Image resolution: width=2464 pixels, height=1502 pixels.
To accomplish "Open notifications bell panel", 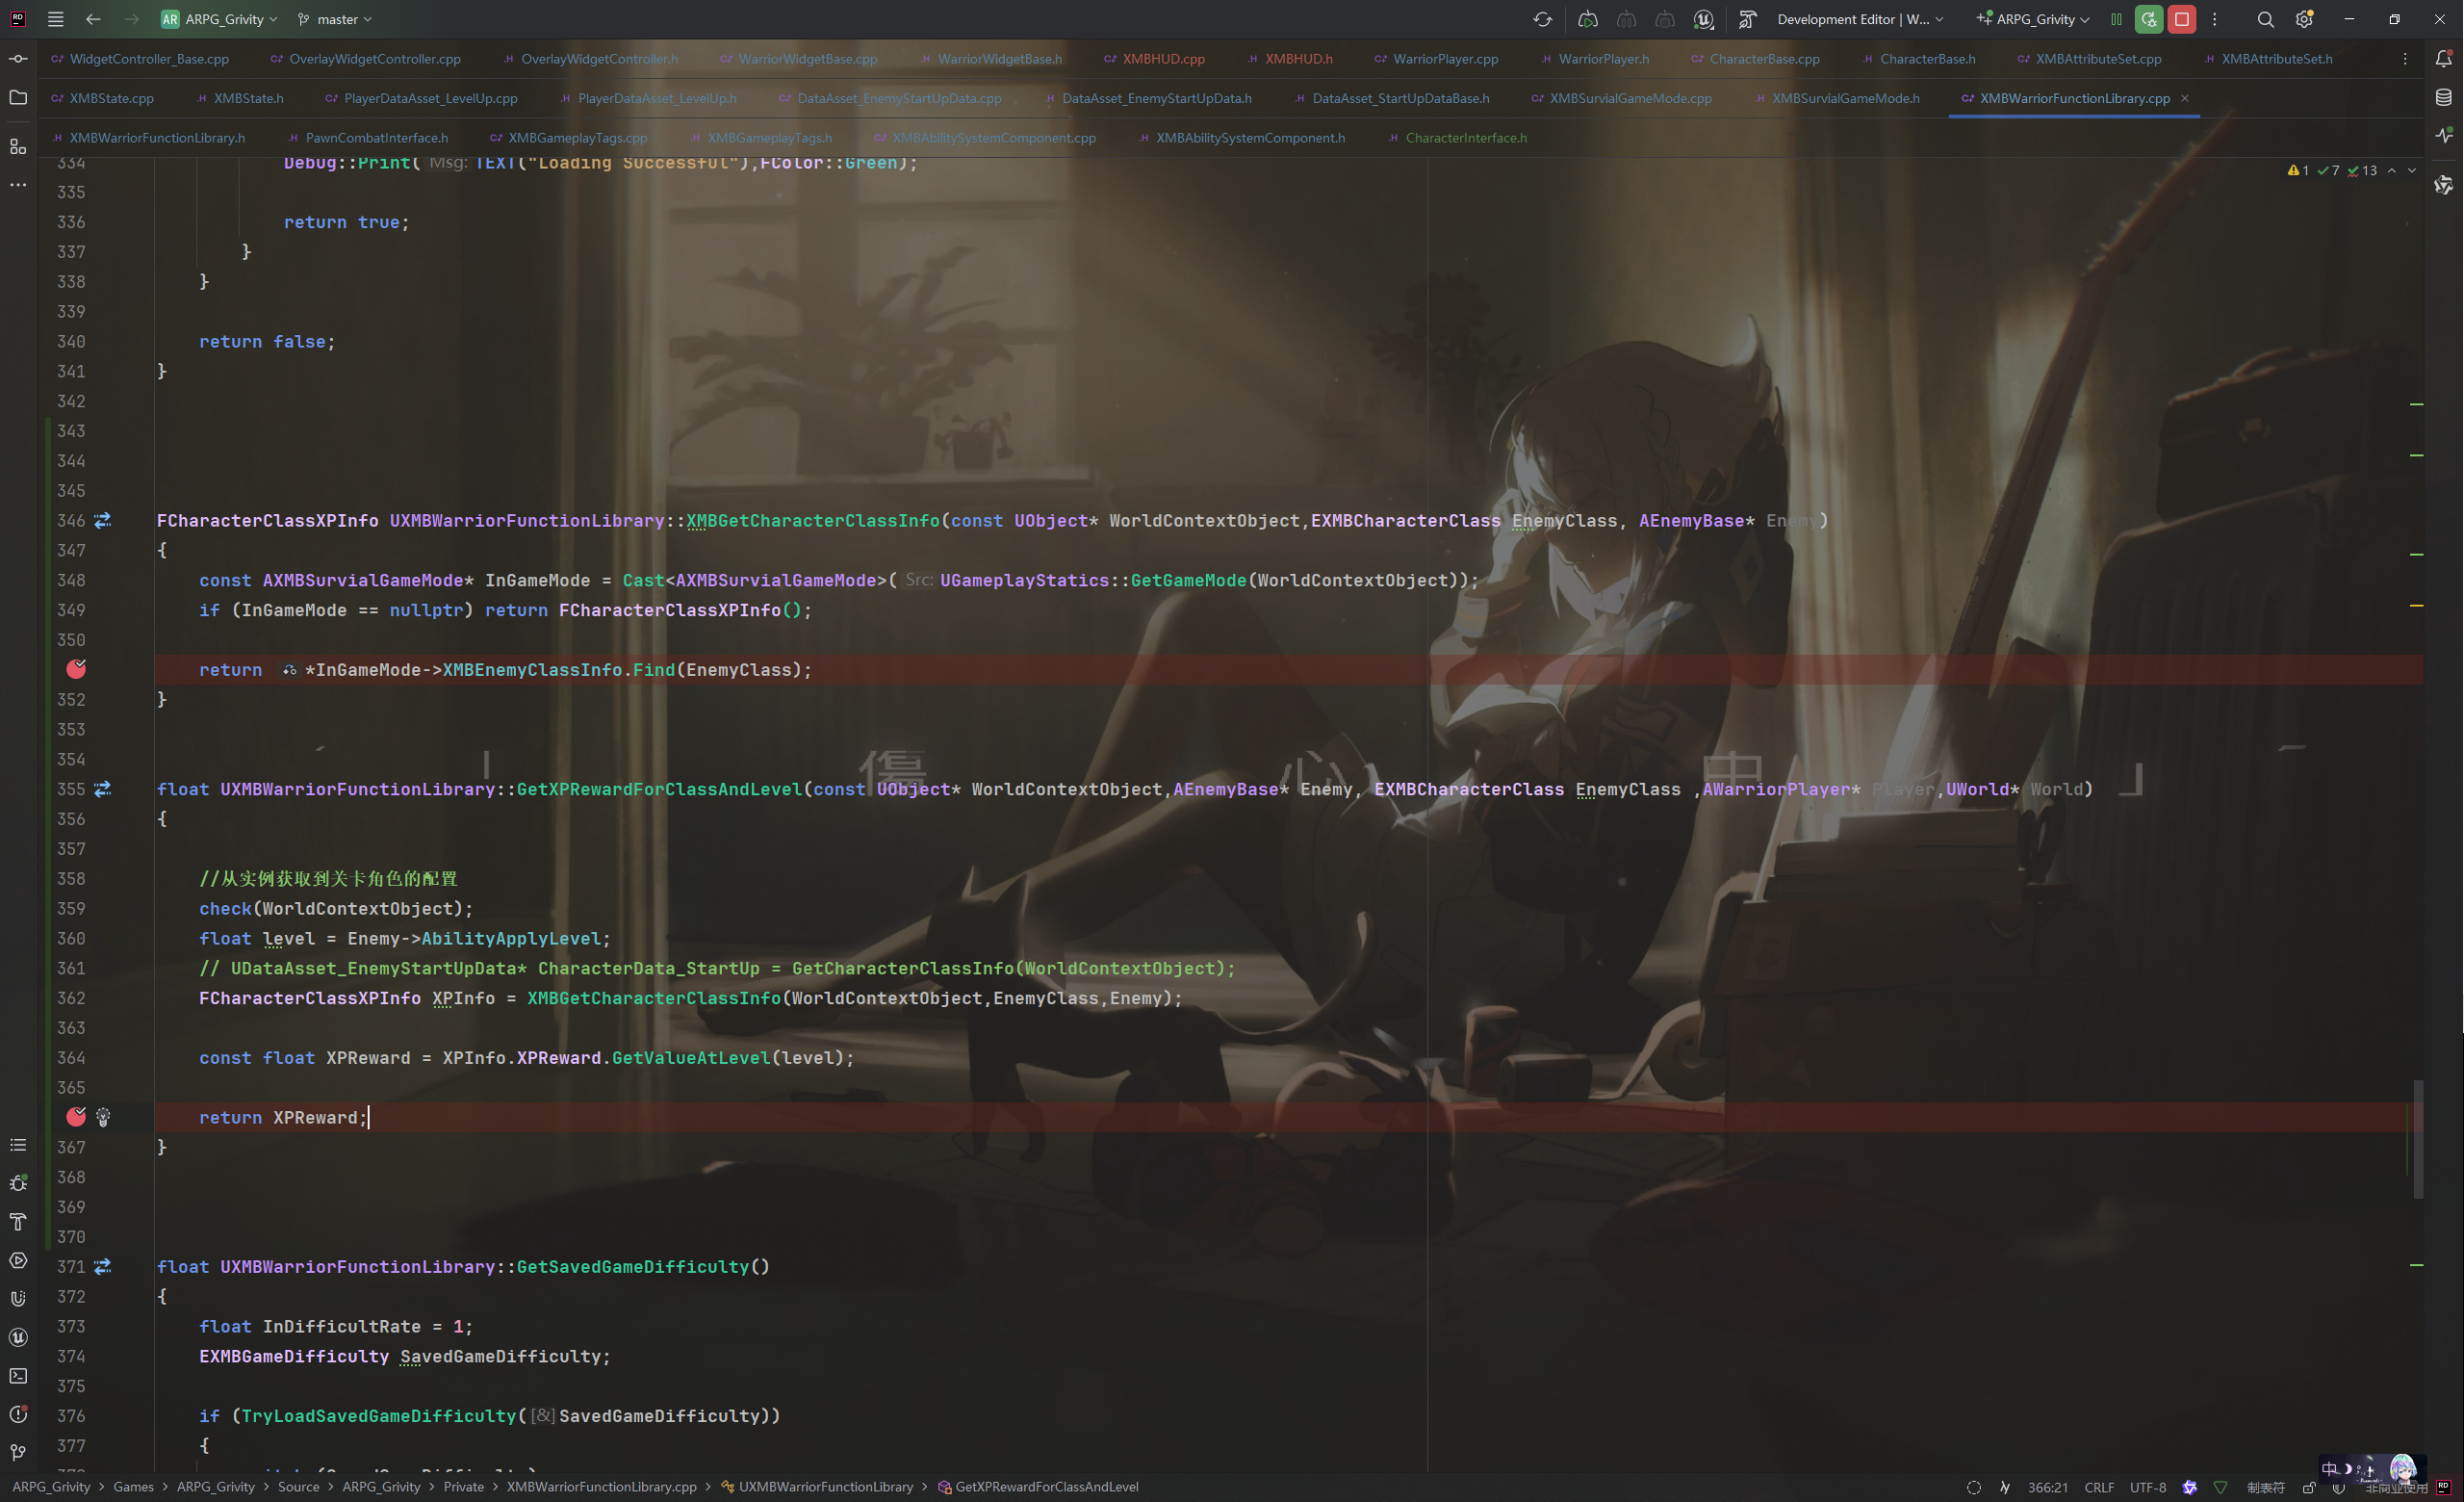I will click(2444, 59).
